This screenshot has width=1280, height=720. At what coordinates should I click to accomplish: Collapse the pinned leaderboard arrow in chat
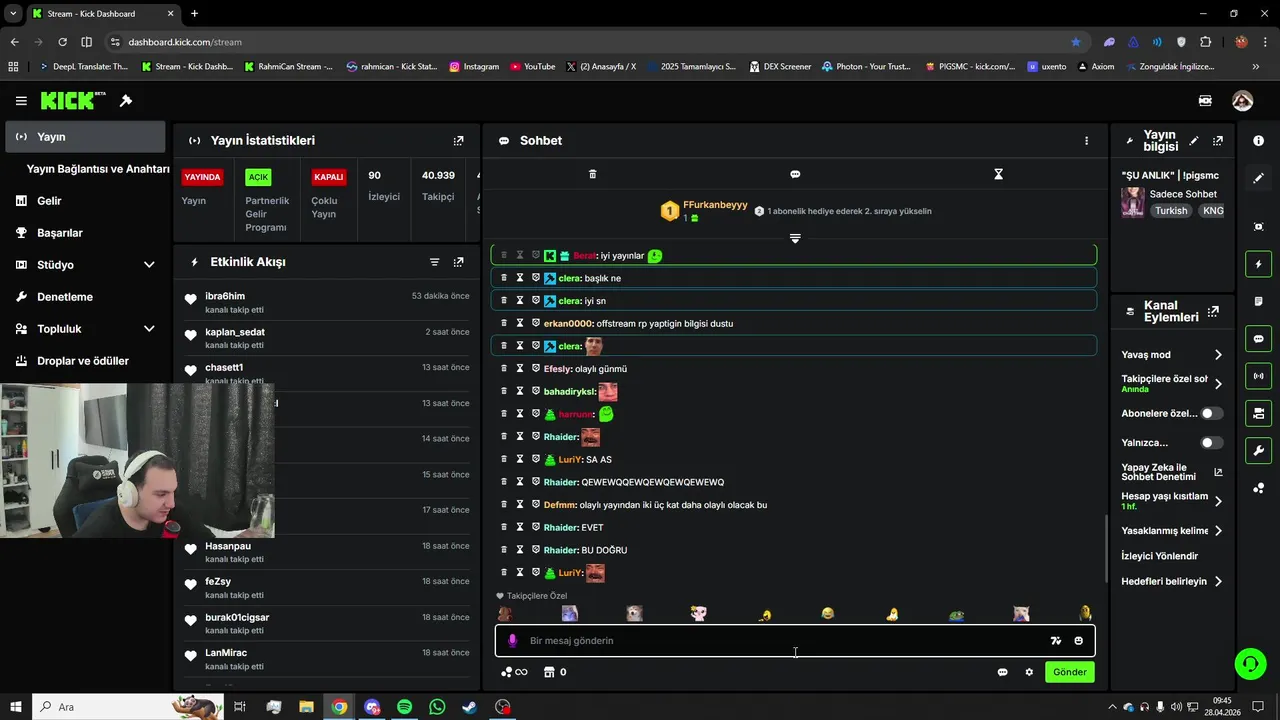tap(795, 238)
